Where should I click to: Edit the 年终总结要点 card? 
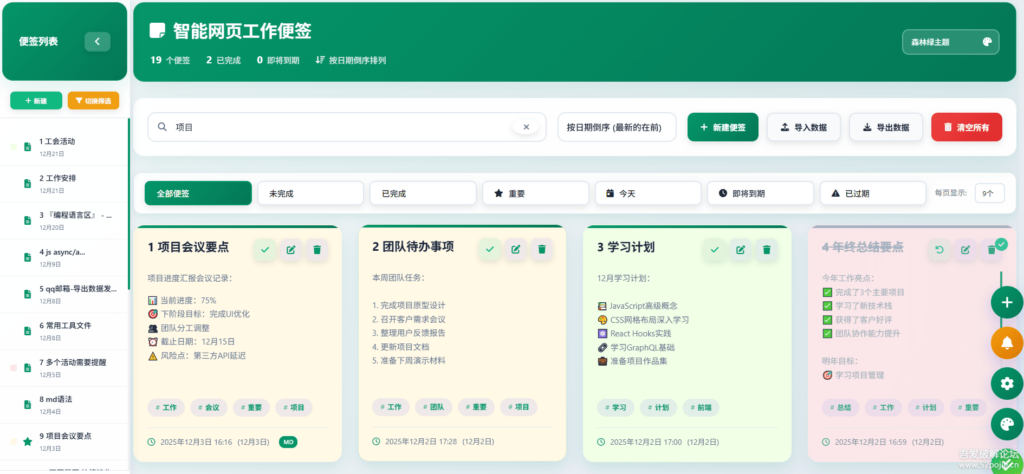coord(965,249)
